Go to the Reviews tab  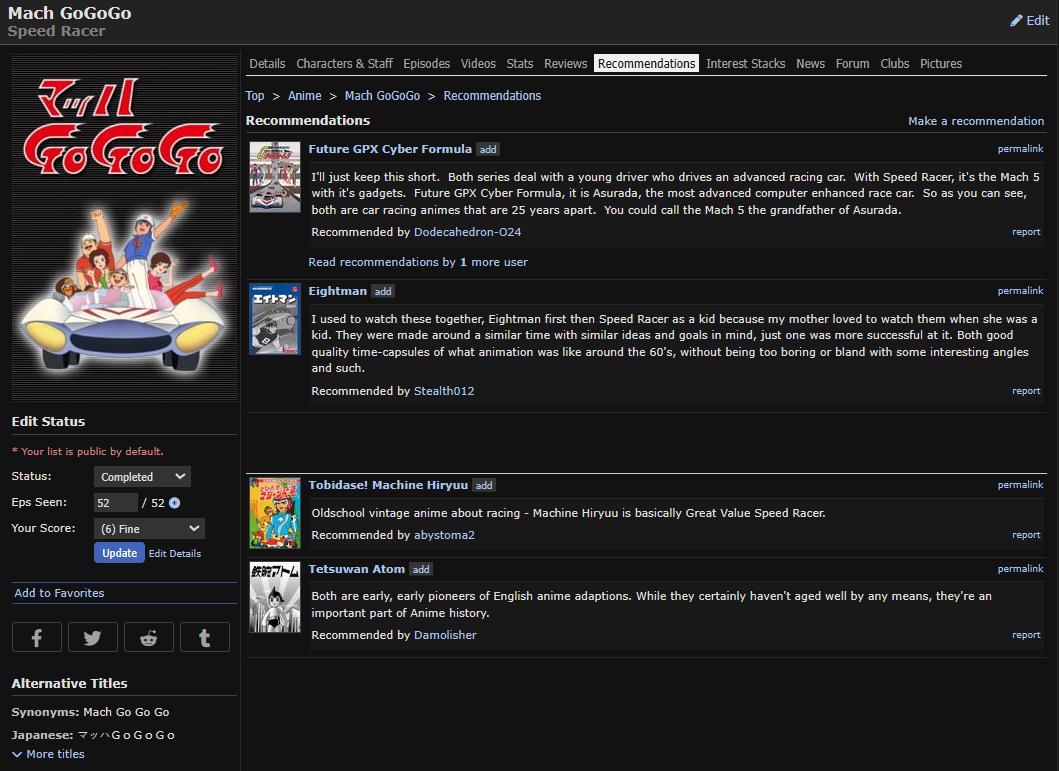(x=565, y=63)
